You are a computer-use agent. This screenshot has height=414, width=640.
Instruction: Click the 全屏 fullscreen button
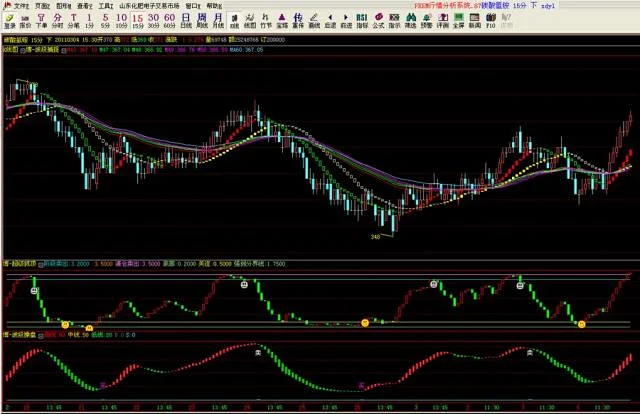coord(458,20)
